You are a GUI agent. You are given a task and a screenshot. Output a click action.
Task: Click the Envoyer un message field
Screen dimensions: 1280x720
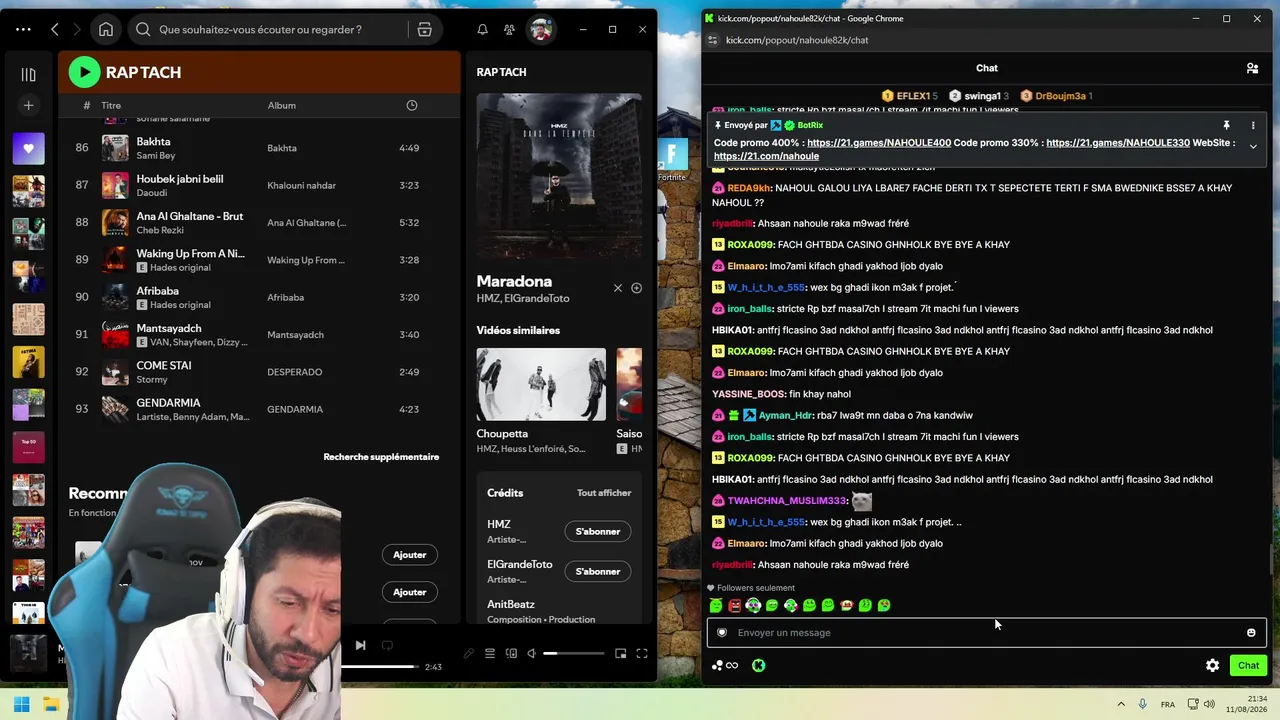tap(986, 633)
